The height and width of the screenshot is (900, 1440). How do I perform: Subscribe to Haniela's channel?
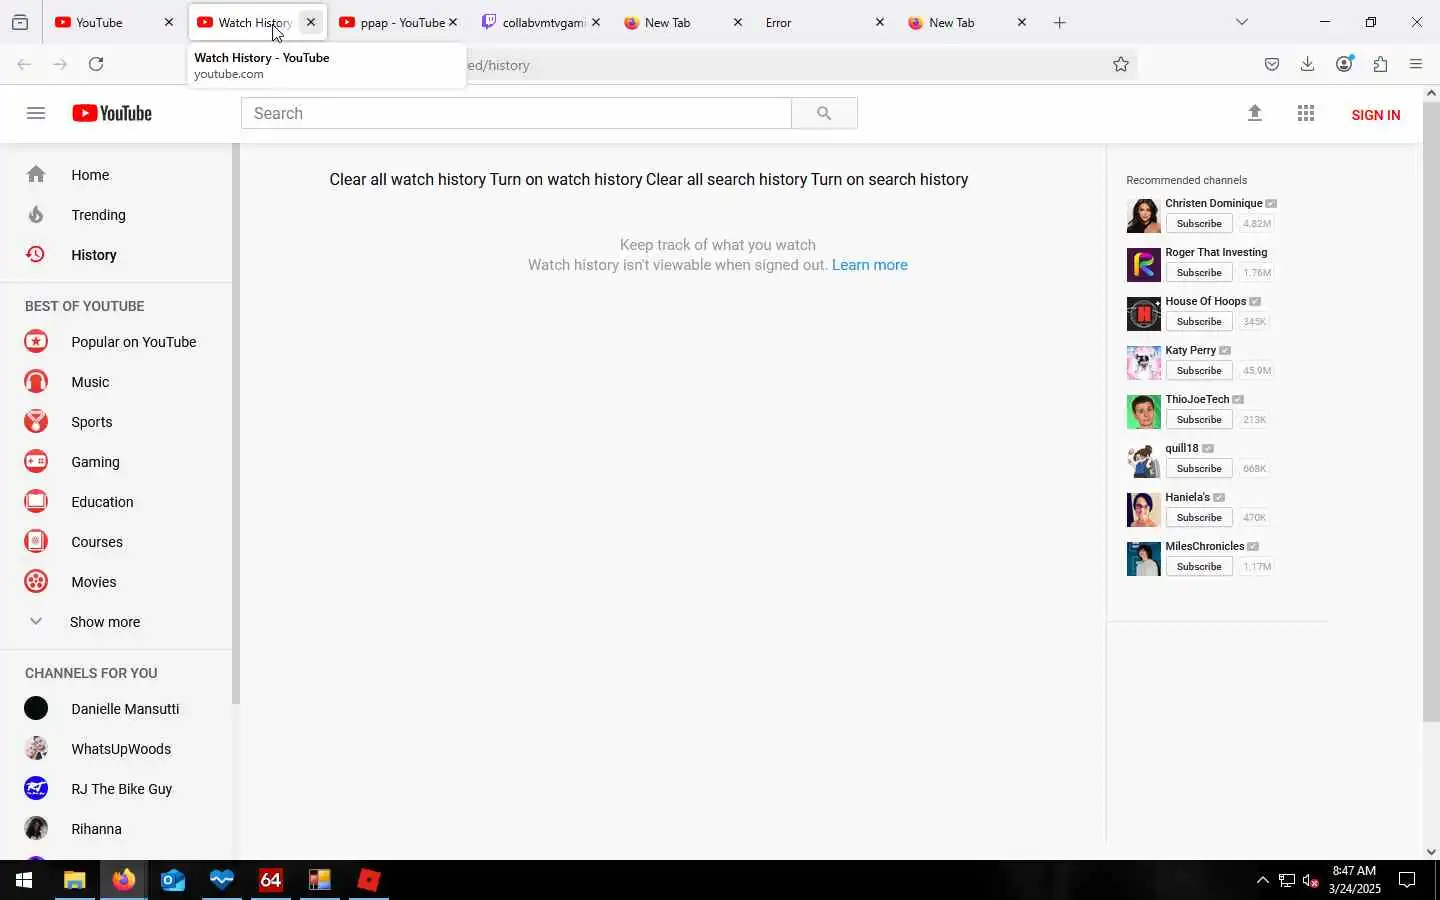click(x=1199, y=518)
